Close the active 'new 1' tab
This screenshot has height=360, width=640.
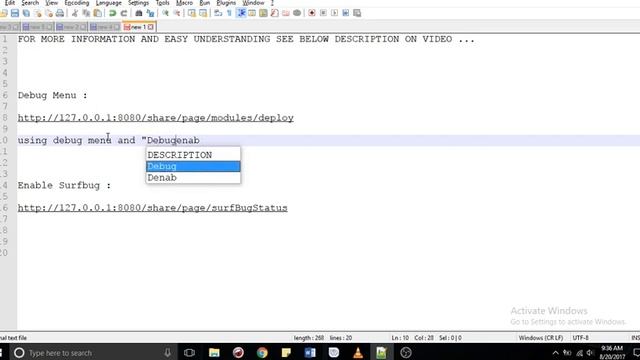pyautogui.click(x=151, y=27)
